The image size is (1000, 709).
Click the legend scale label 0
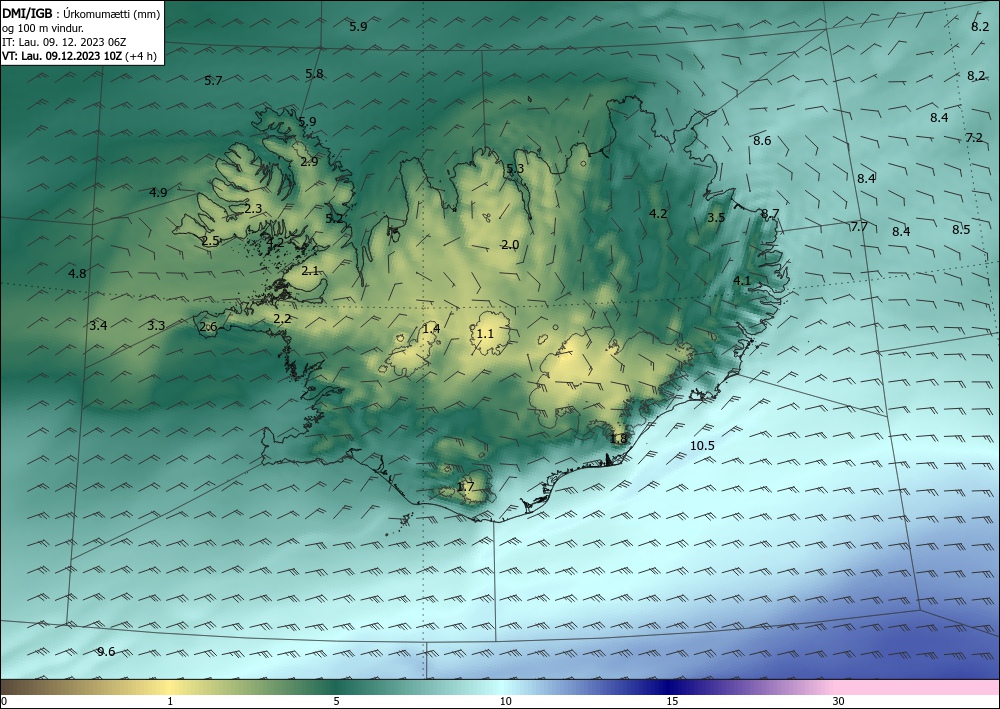point(4,701)
